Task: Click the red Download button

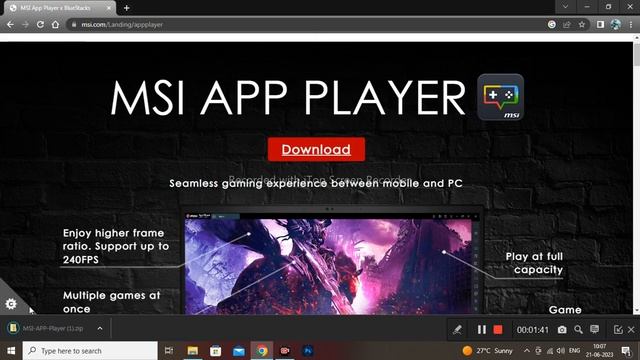Action: [x=316, y=149]
